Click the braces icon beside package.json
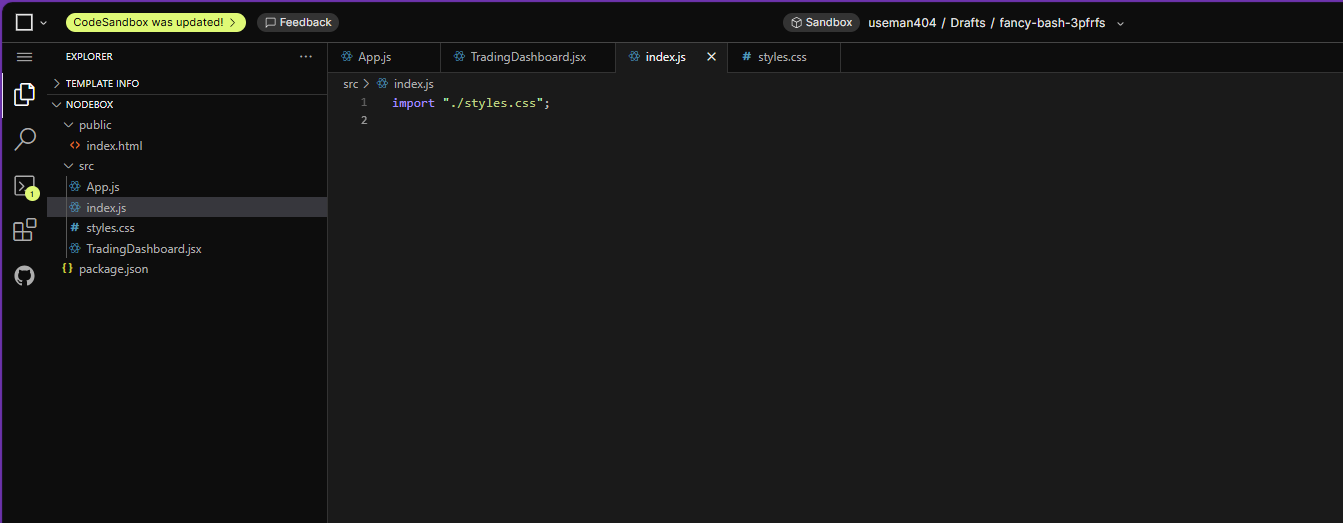 coord(67,269)
